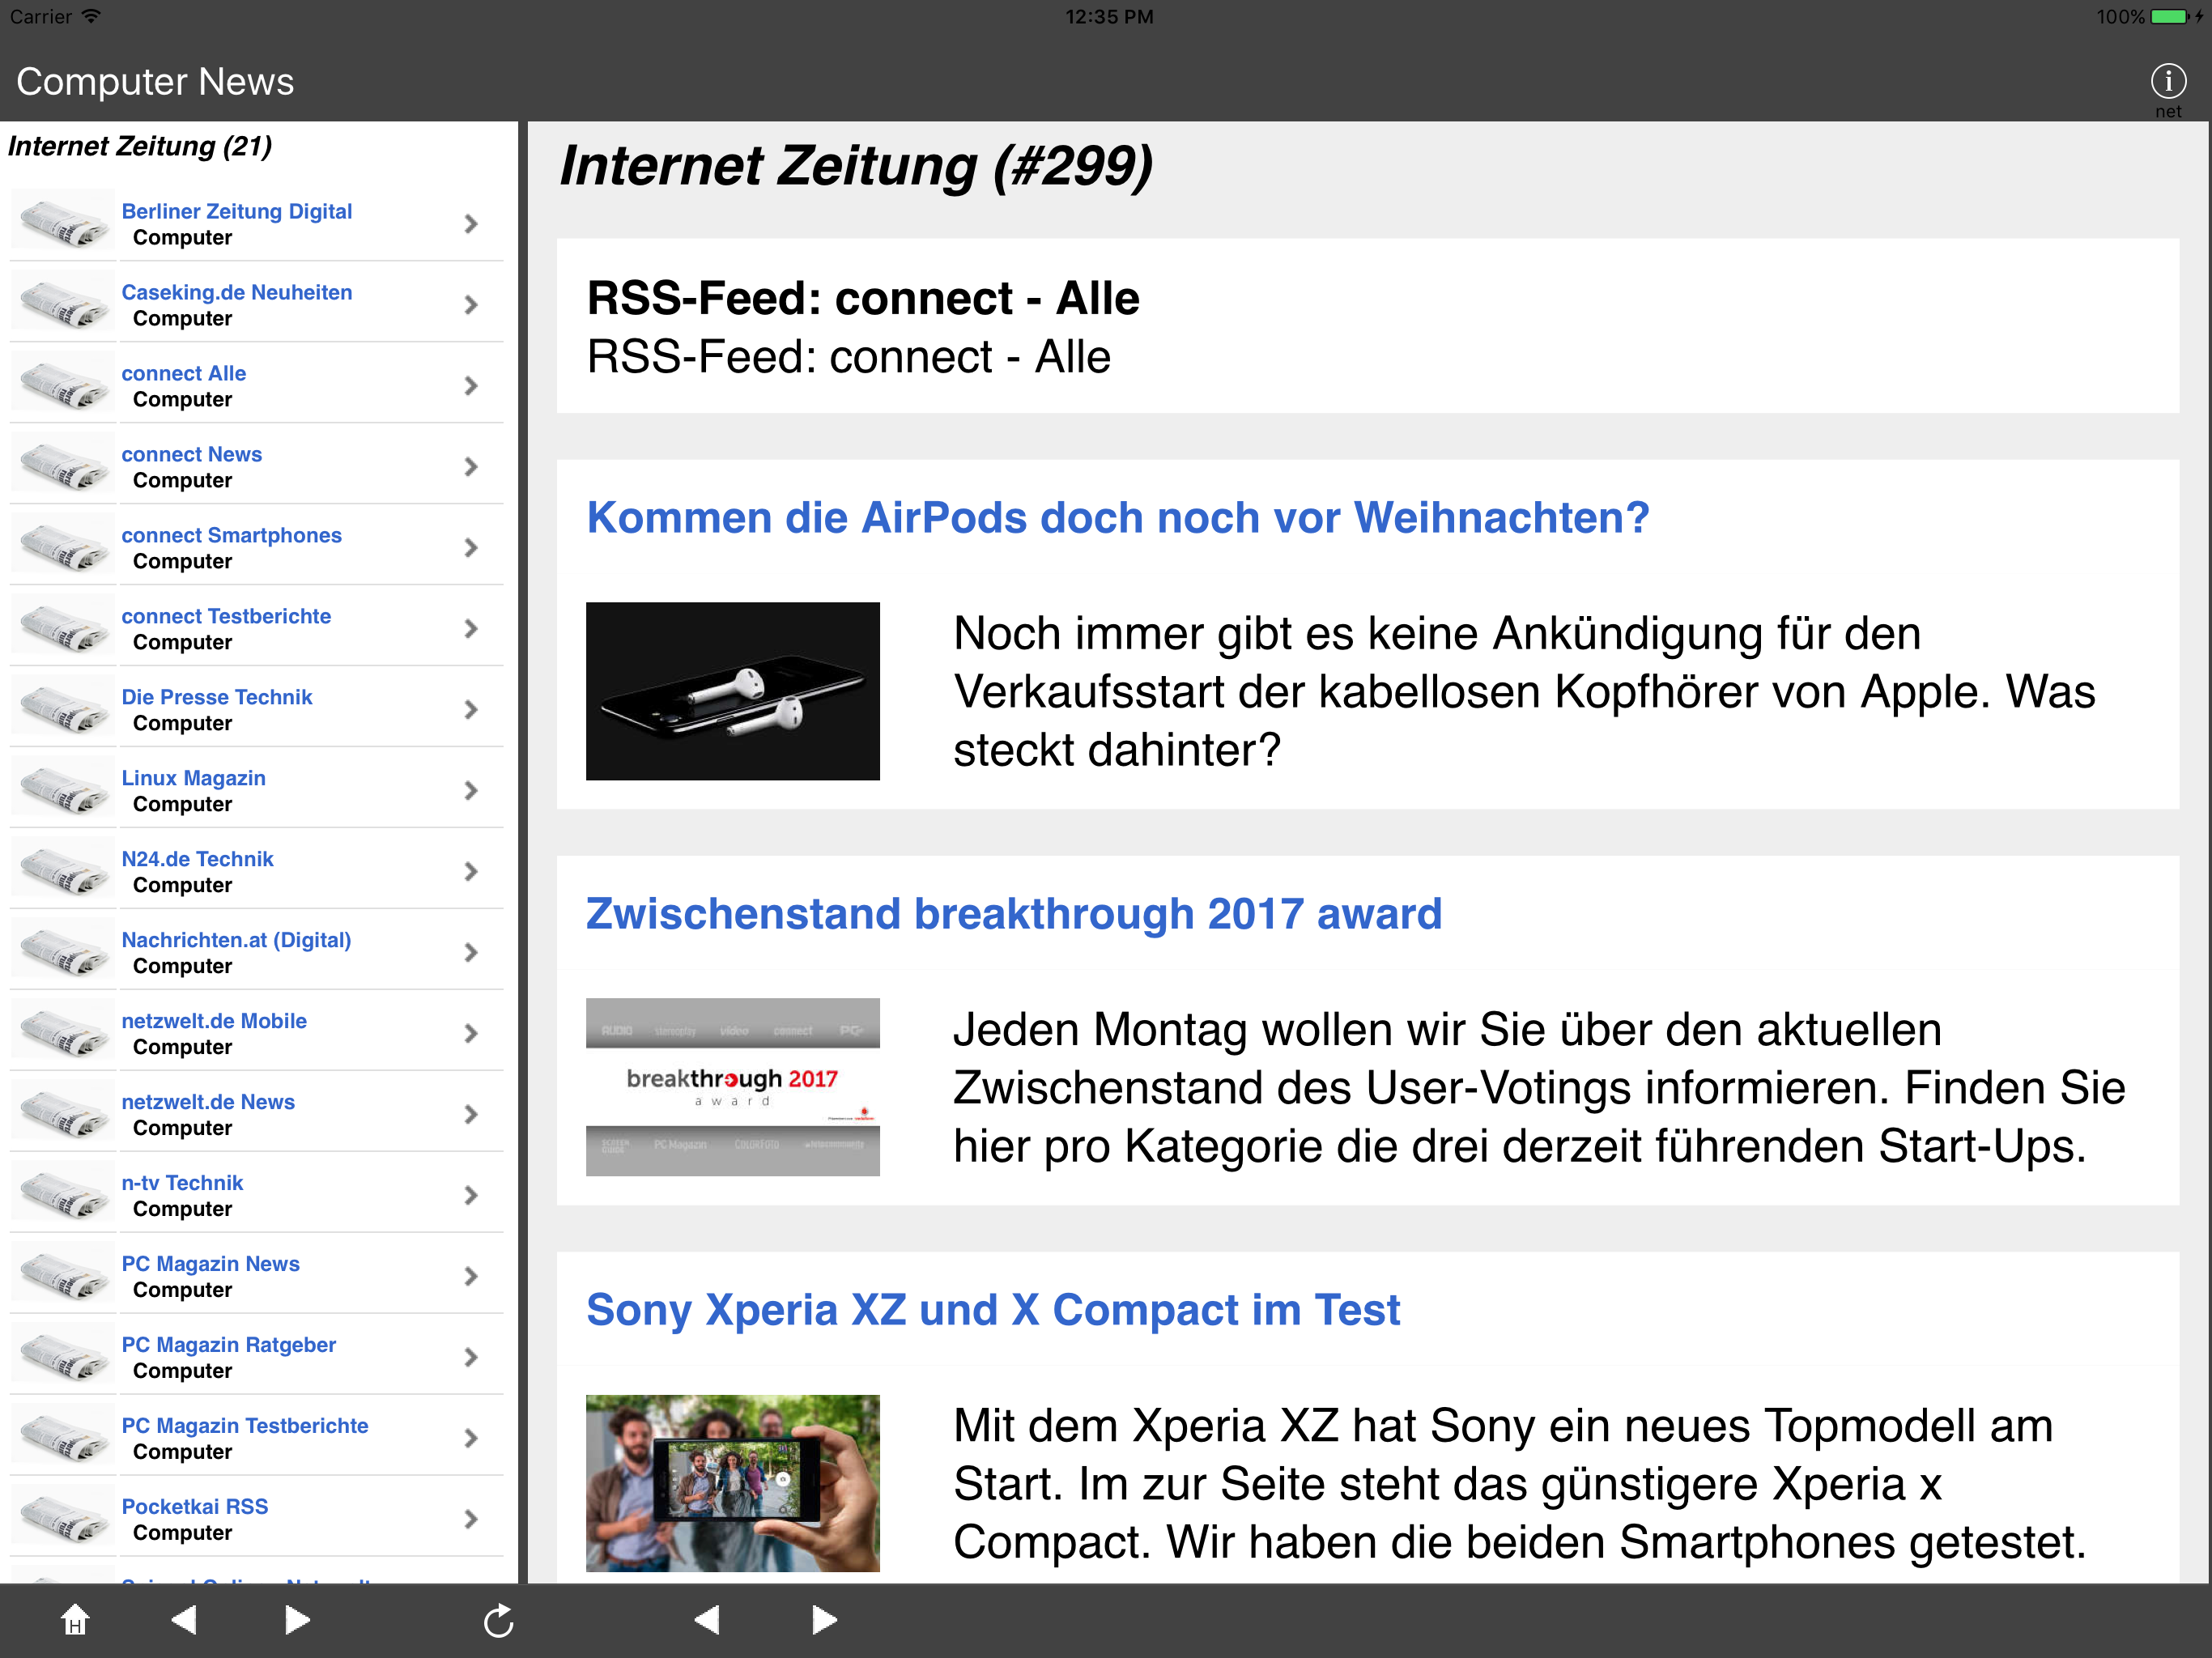The image size is (2212, 1658).
Task: Open Sony Xperia XZ und X Compact article
Action: 992,1310
